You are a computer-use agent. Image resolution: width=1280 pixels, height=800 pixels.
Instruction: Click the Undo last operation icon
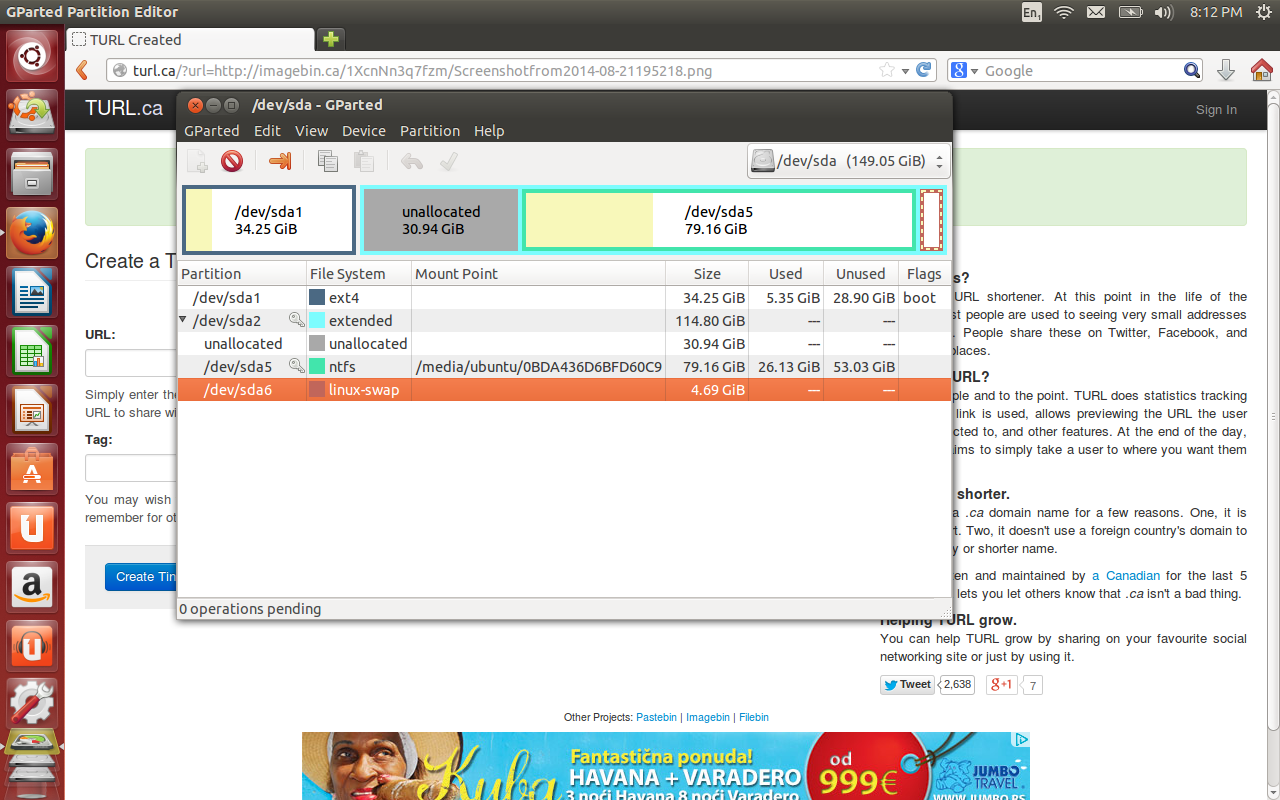[412, 161]
